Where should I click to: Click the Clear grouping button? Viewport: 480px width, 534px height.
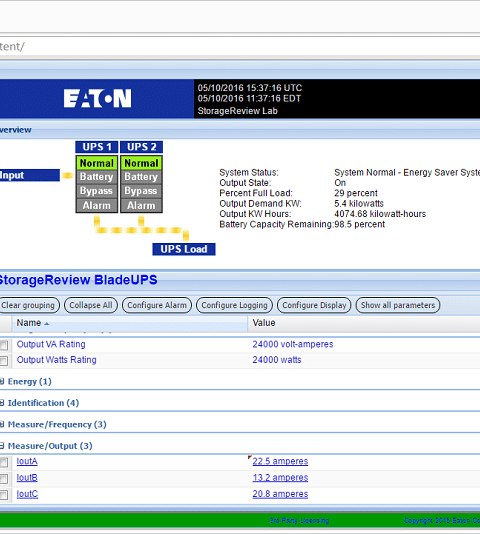click(x=29, y=305)
